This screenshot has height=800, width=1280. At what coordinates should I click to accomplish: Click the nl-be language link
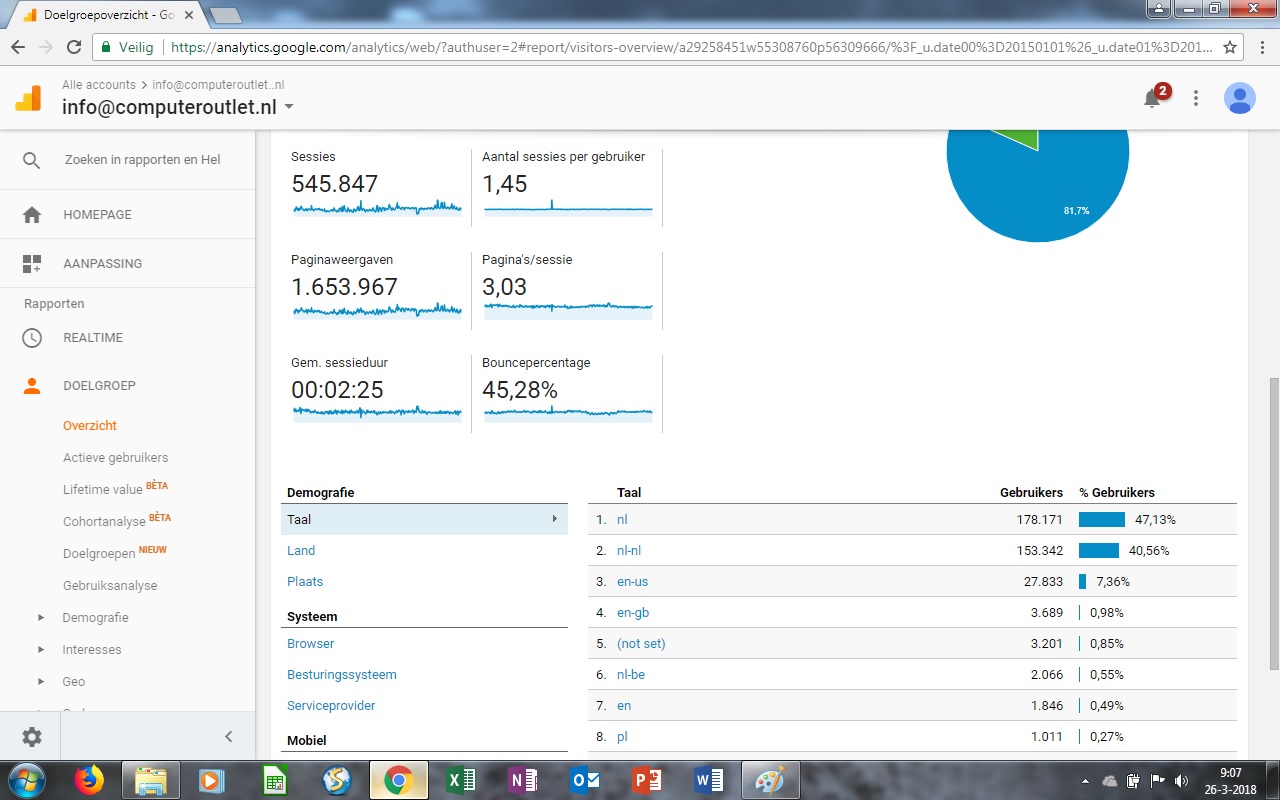pos(631,675)
